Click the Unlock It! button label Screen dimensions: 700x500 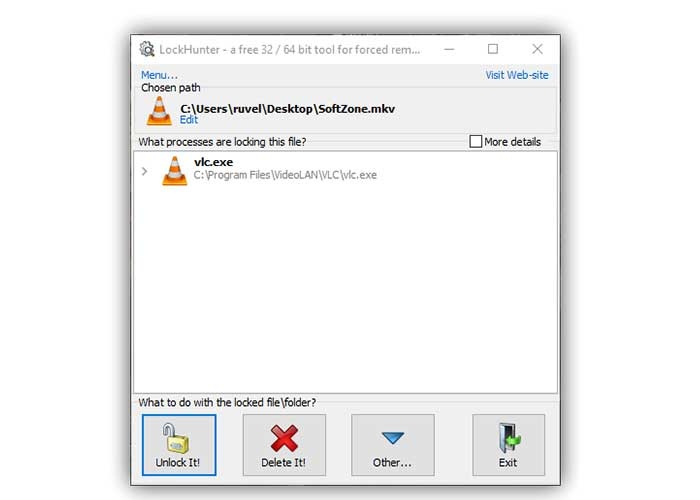(178, 462)
